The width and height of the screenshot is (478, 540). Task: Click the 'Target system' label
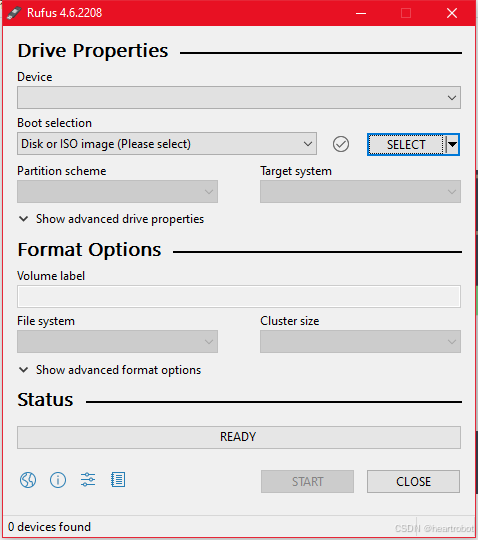(x=296, y=171)
